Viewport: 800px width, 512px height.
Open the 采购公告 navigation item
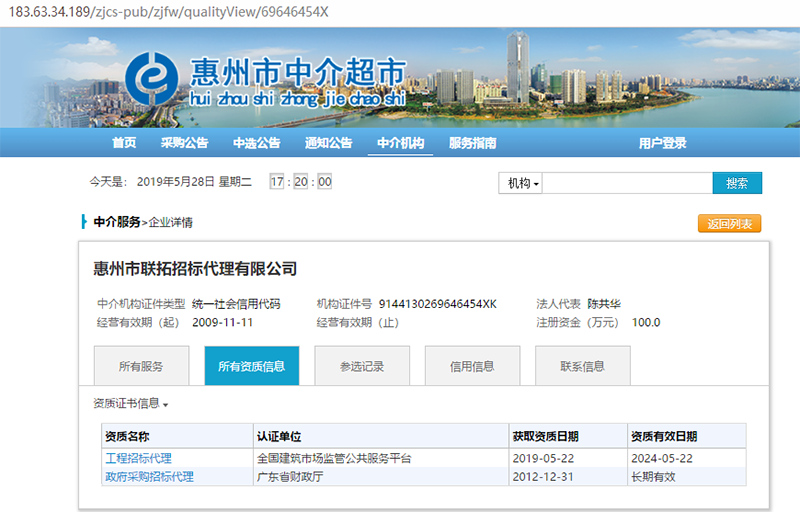(x=184, y=143)
